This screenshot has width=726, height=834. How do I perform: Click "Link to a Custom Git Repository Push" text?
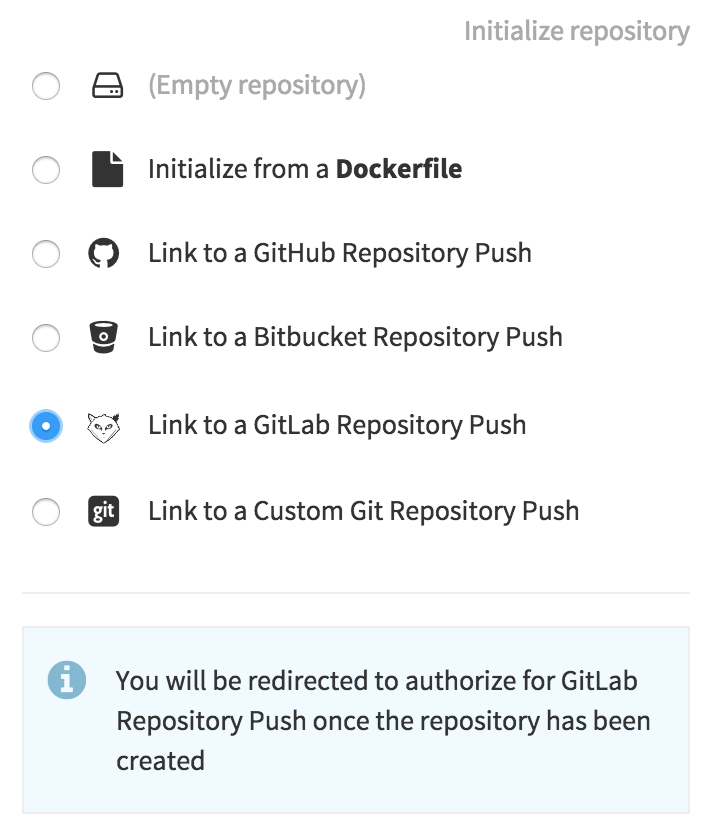tap(364, 511)
